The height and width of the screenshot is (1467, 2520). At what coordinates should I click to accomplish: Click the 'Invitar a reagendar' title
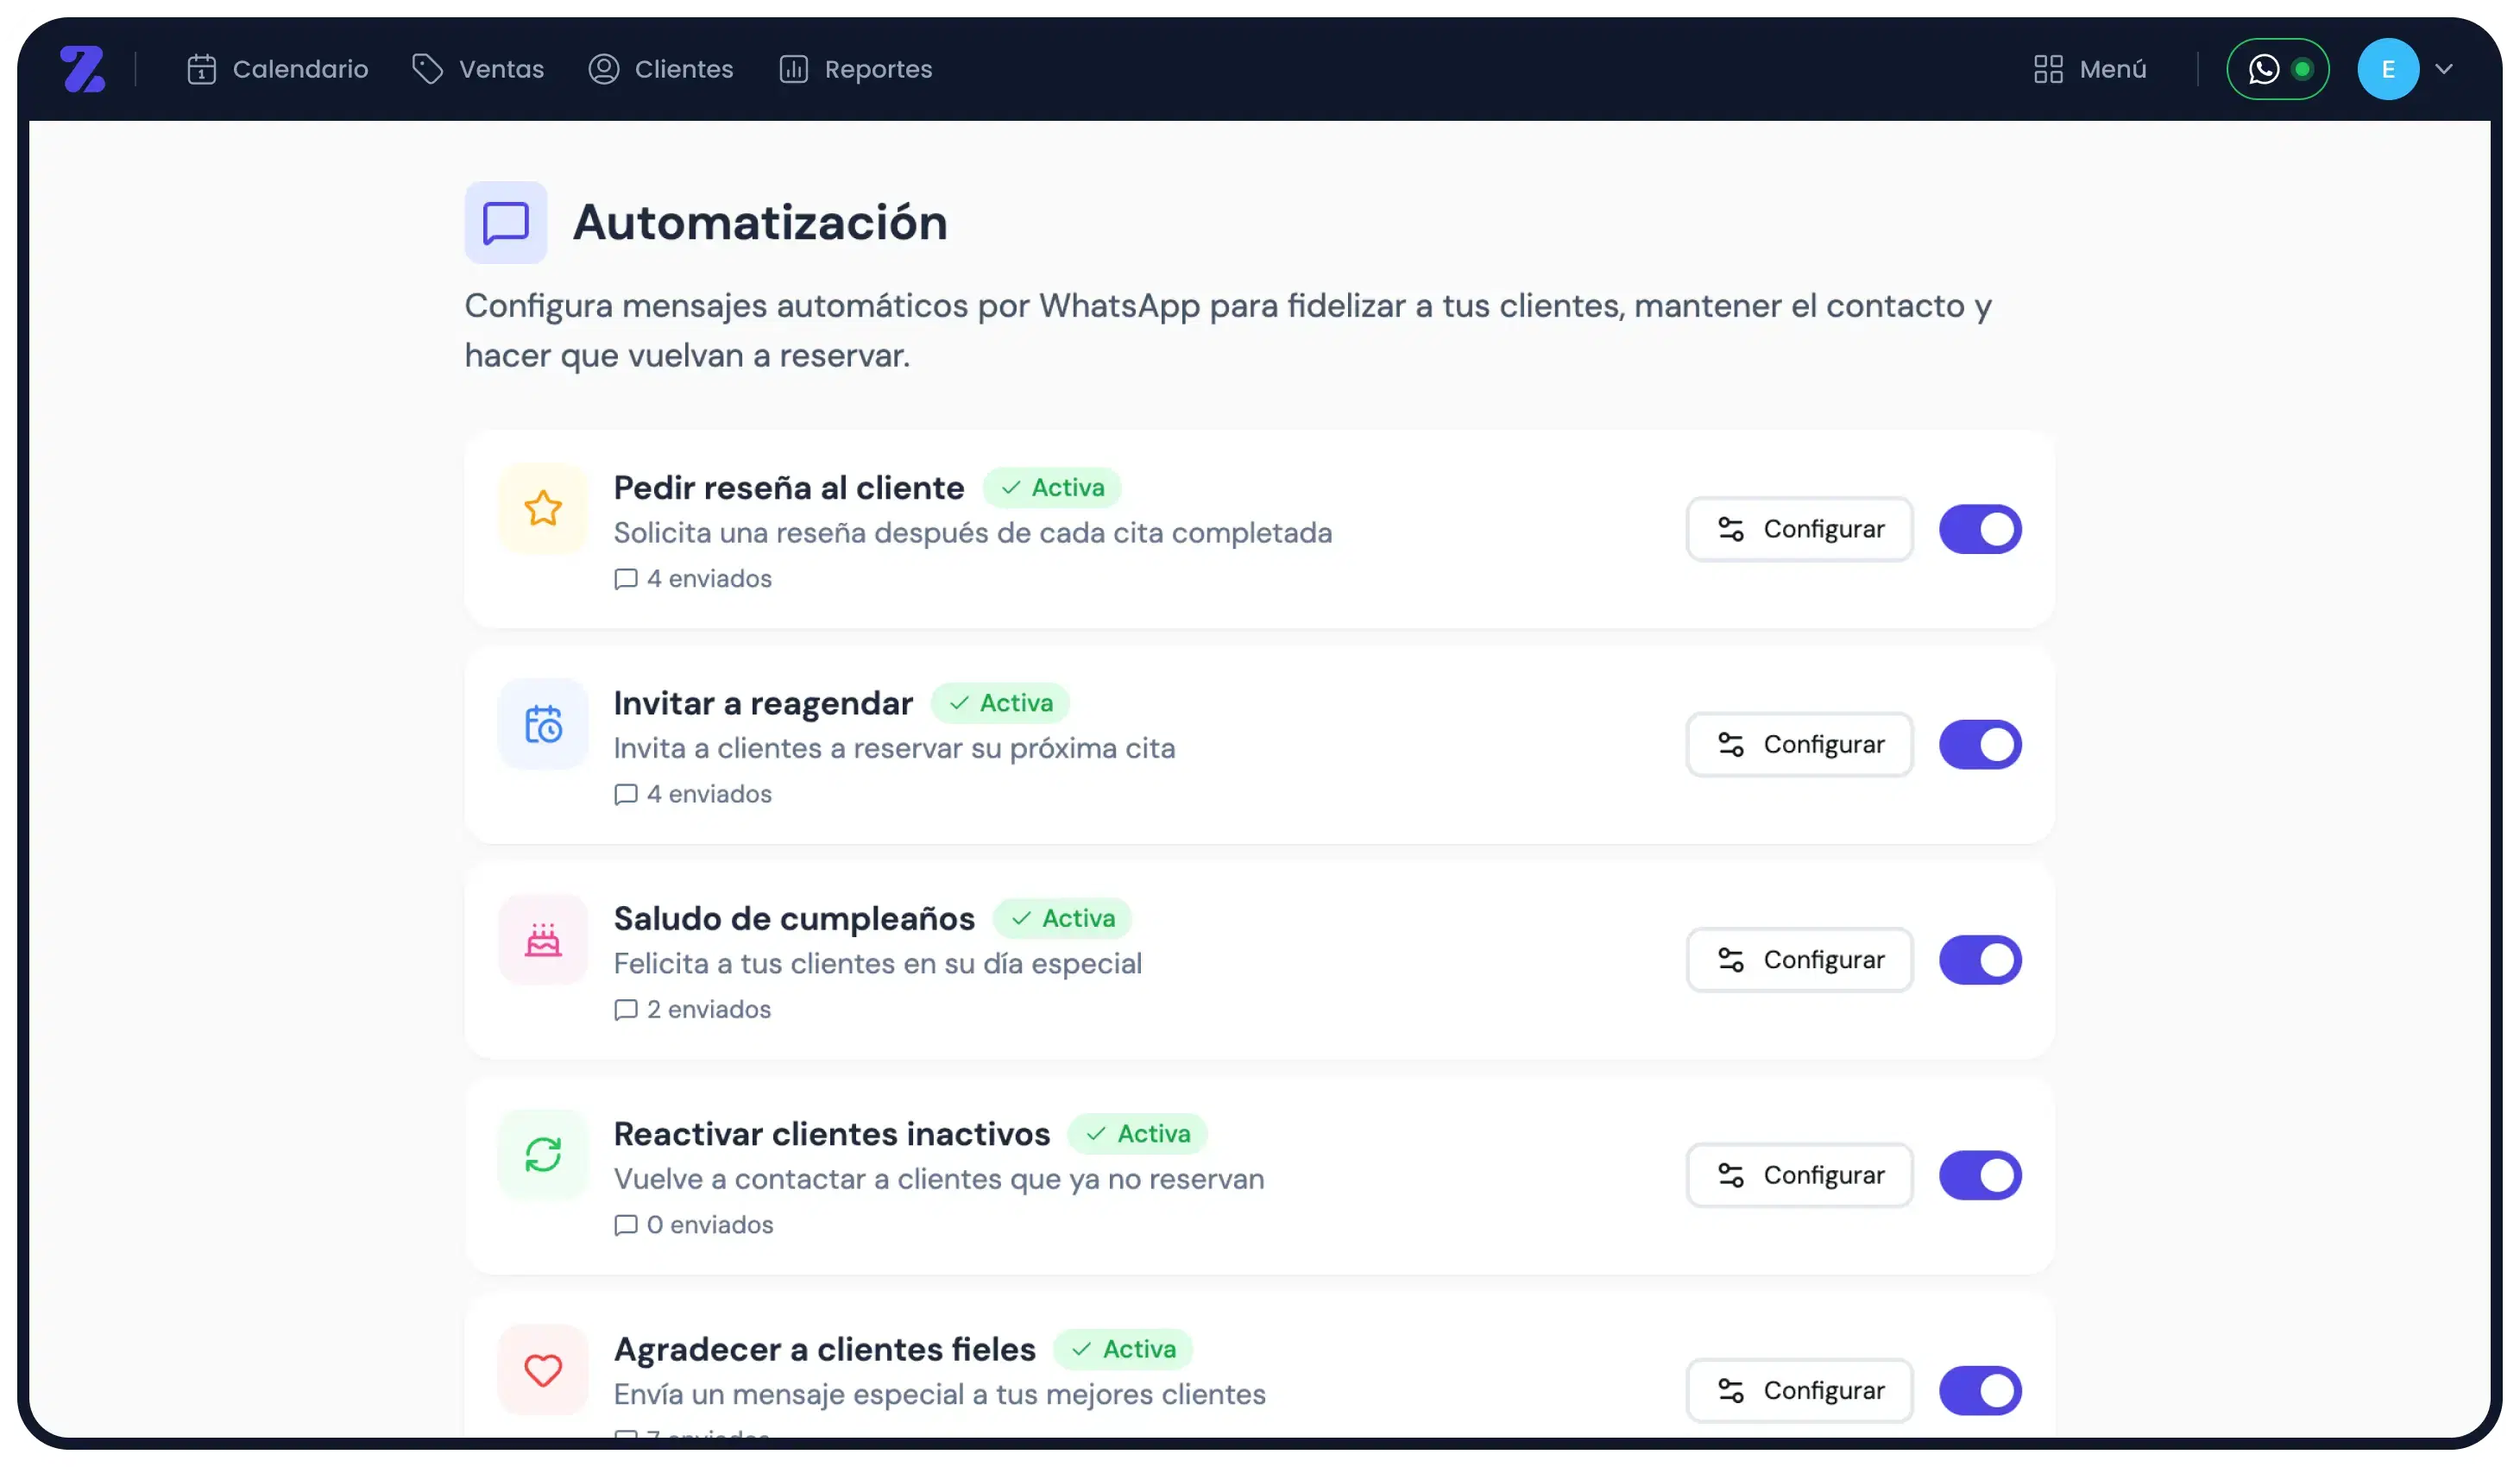[763, 703]
